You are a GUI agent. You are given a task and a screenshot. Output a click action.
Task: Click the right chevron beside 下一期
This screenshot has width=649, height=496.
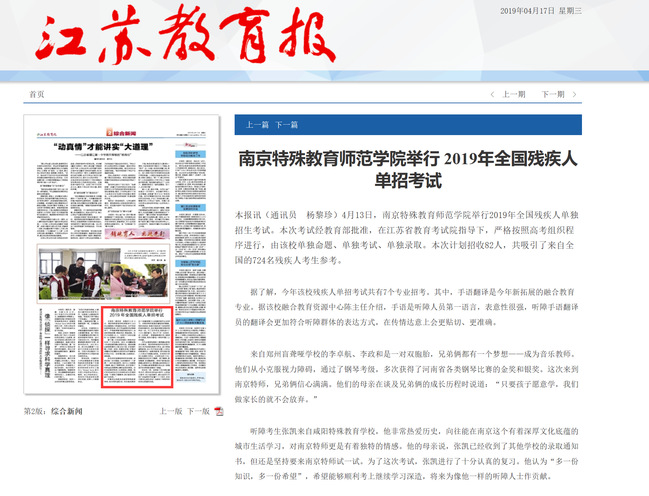(574, 94)
